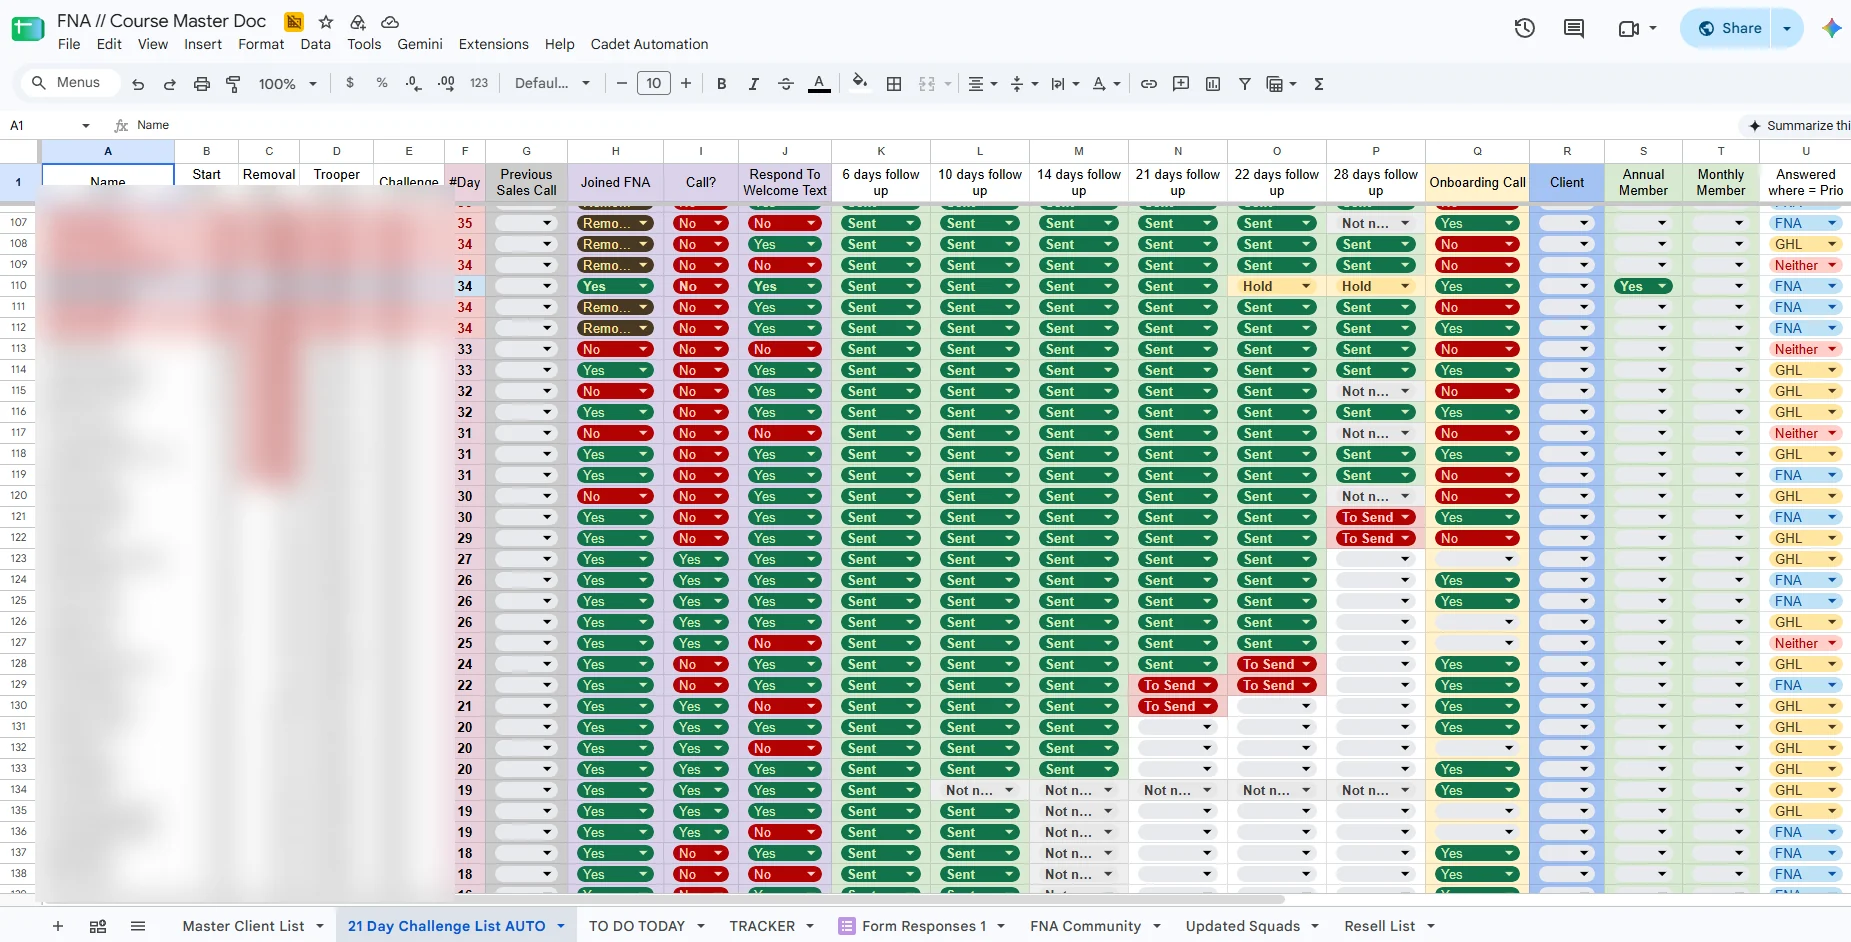Click the move to folder icon

[x=358, y=21]
